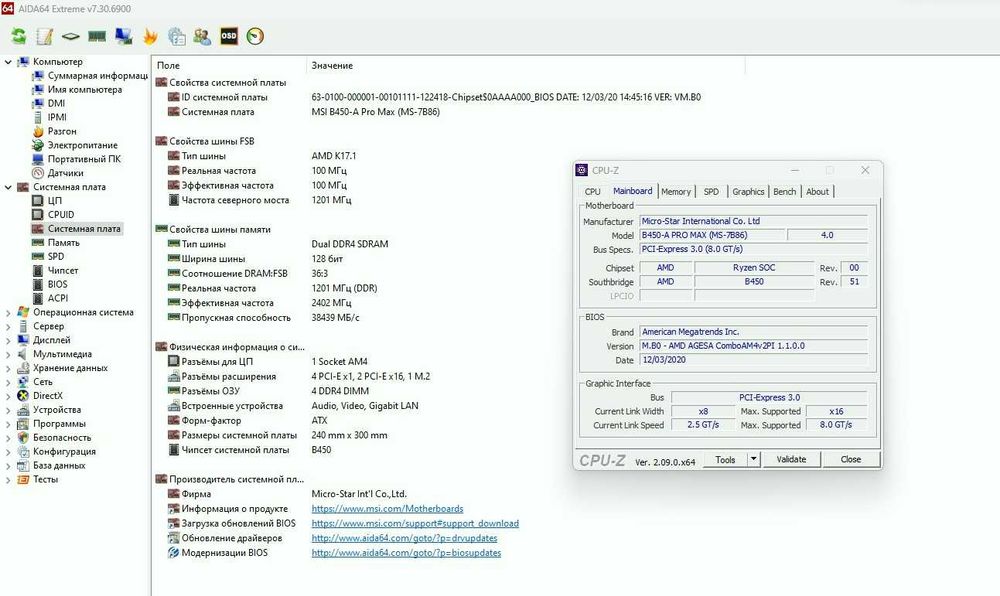Screen dimensions: 1000x596
Task: Open the SPD tree item in AIDA64
Action: [55, 256]
